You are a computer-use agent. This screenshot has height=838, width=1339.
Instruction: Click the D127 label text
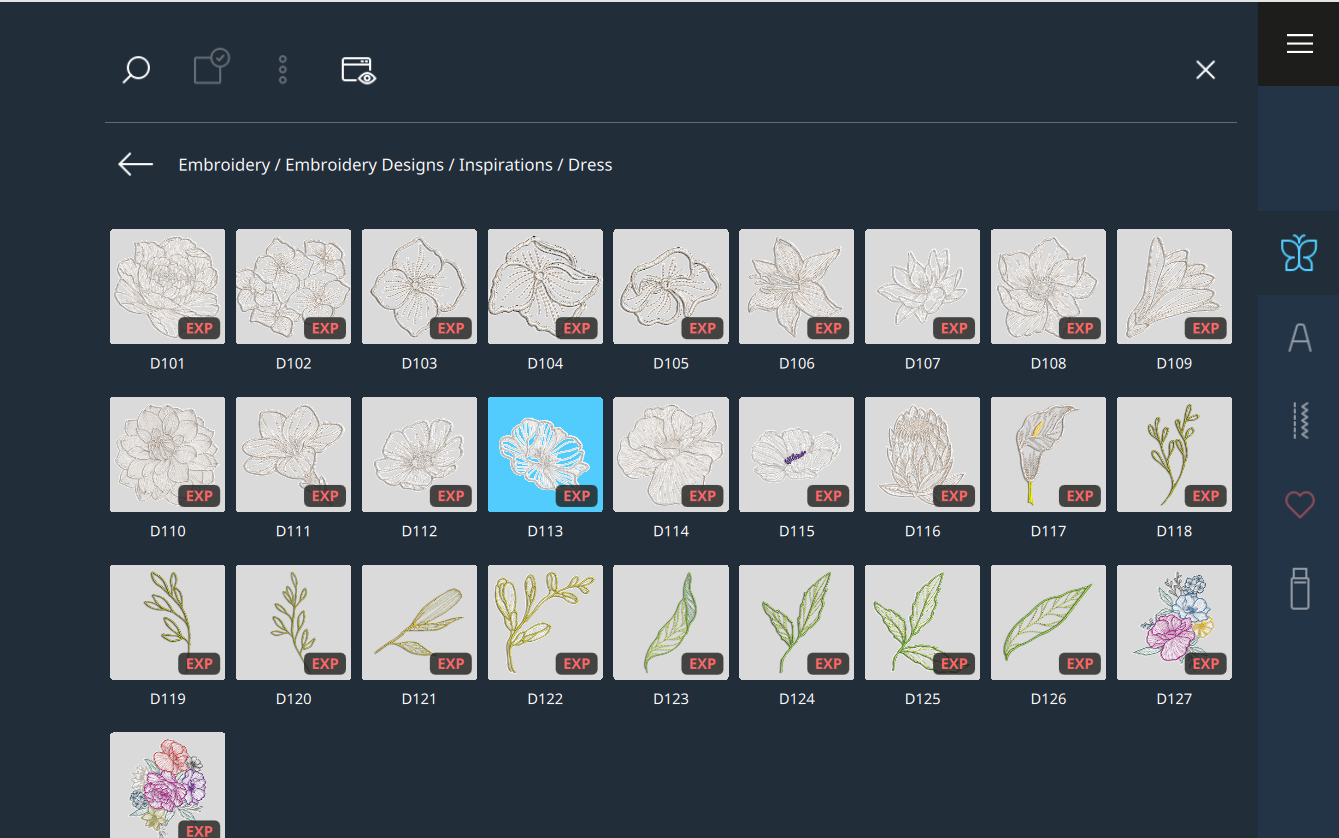coord(1174,699)
